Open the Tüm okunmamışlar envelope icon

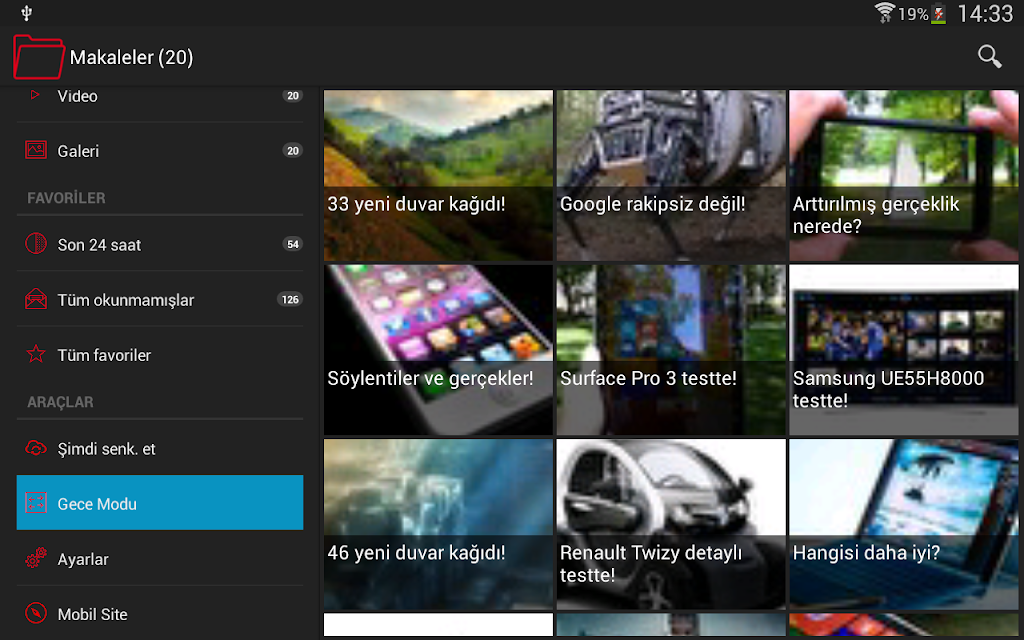tap(36, 299)
